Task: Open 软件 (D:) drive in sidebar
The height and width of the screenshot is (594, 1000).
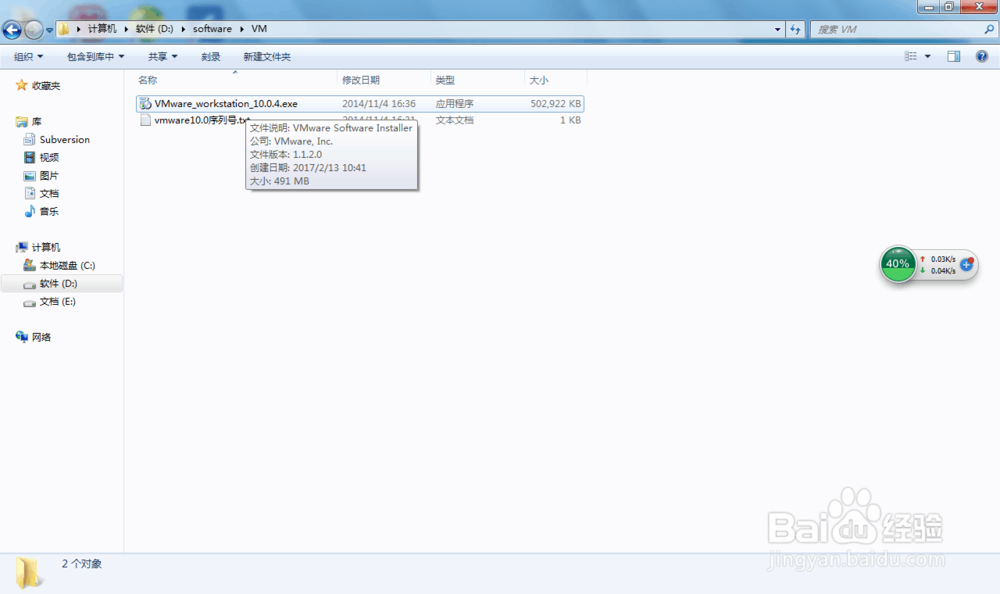Action: point(58,283)
